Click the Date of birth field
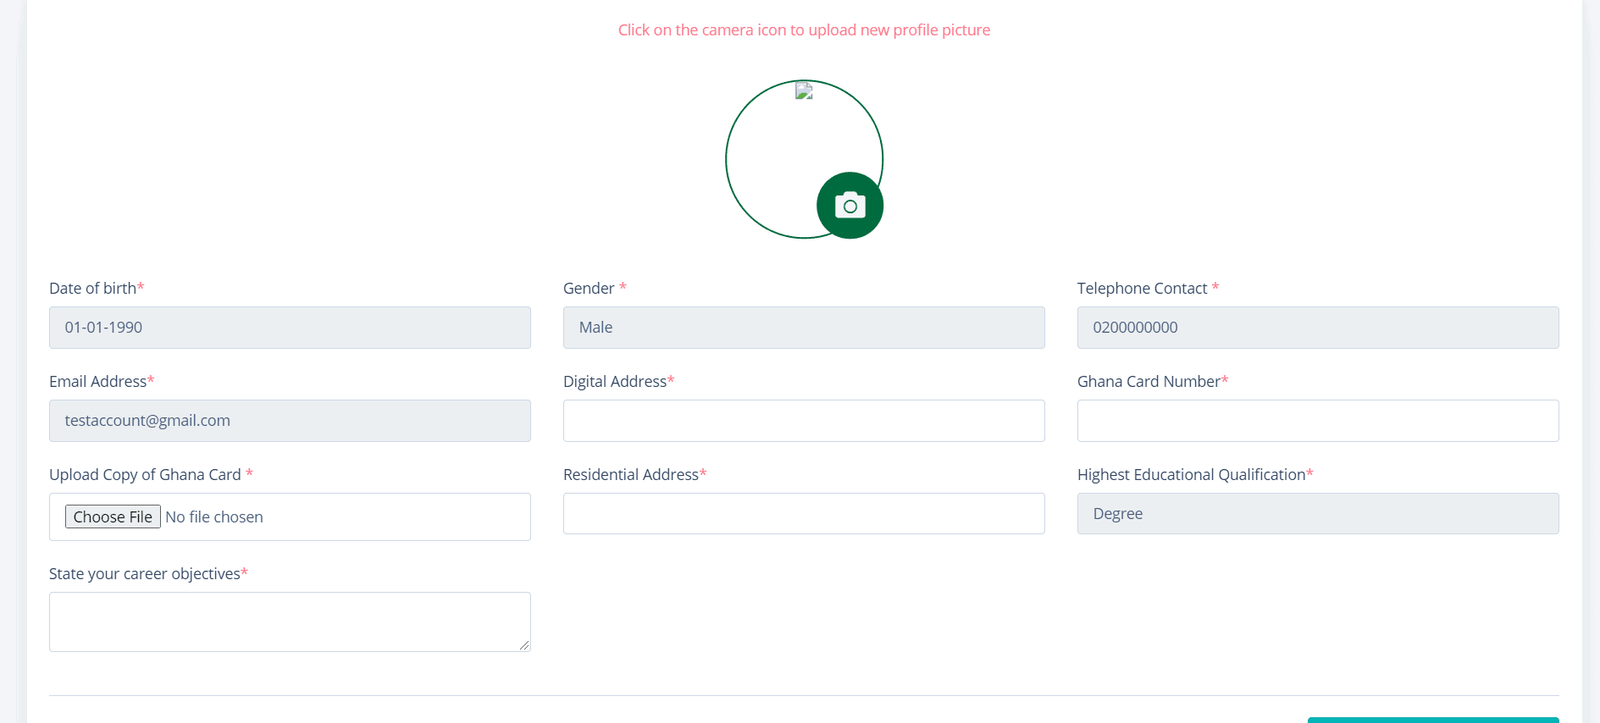 click(x=290, y=328)
